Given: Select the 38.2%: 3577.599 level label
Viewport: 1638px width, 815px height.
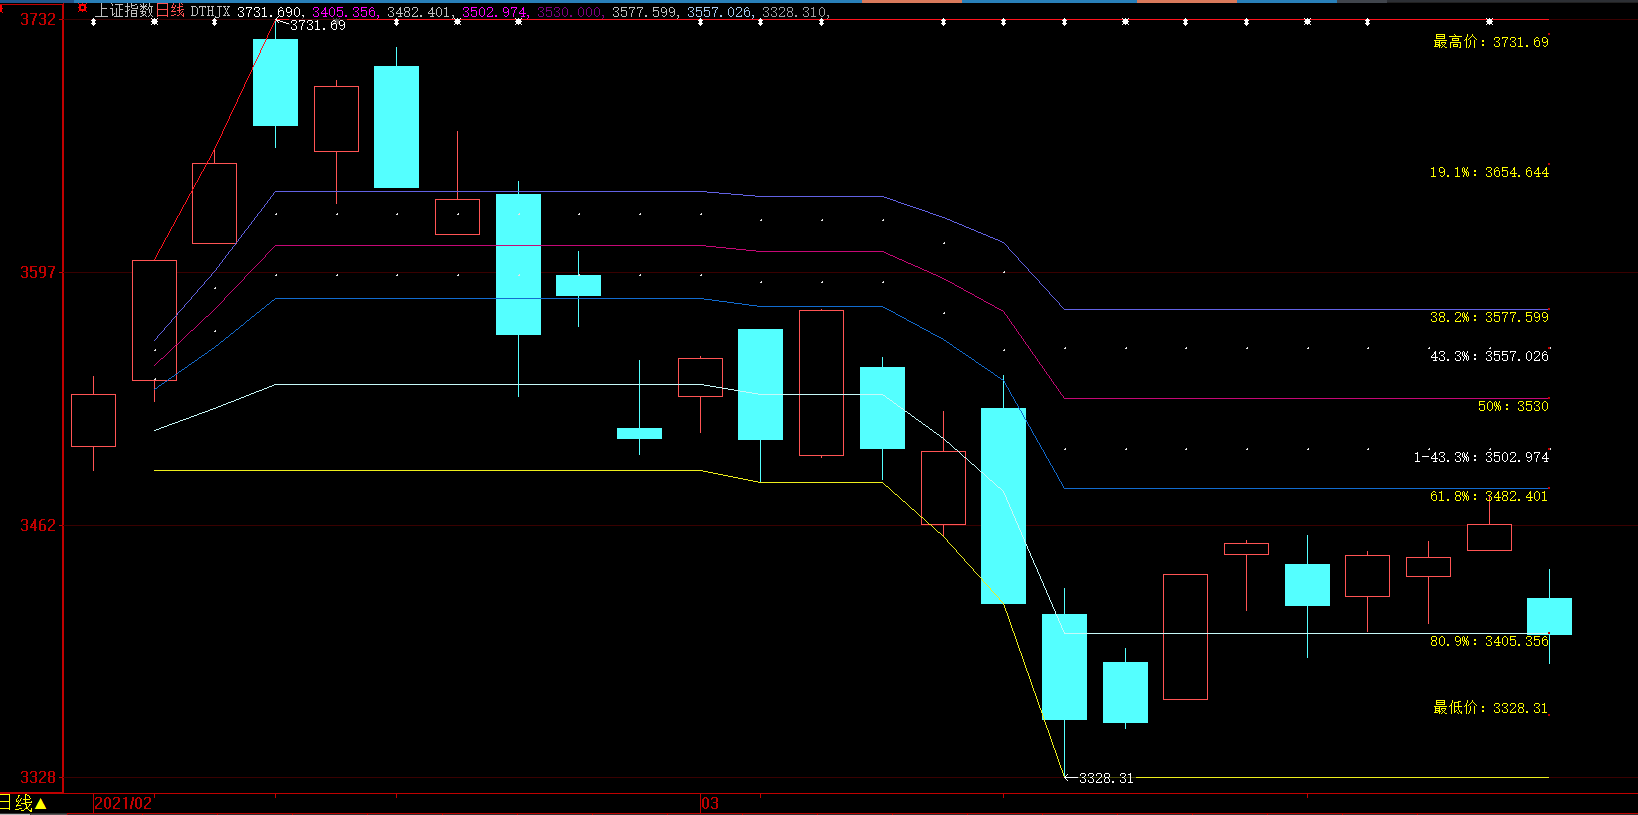Looking at the screenshot, I should [1489, 317].
